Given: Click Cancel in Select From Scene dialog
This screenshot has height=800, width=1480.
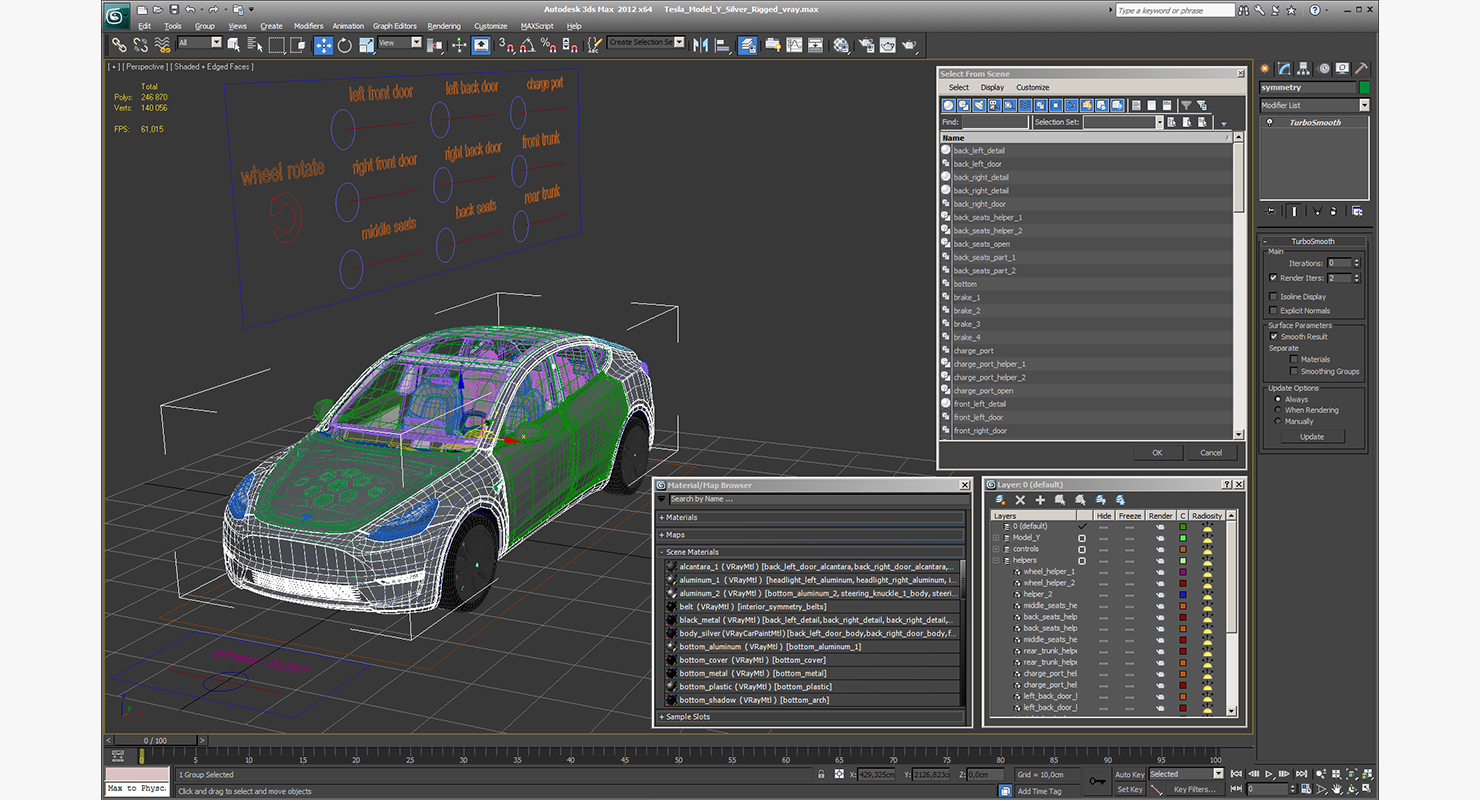Looking at the screenshot, I should point(1211,452).
